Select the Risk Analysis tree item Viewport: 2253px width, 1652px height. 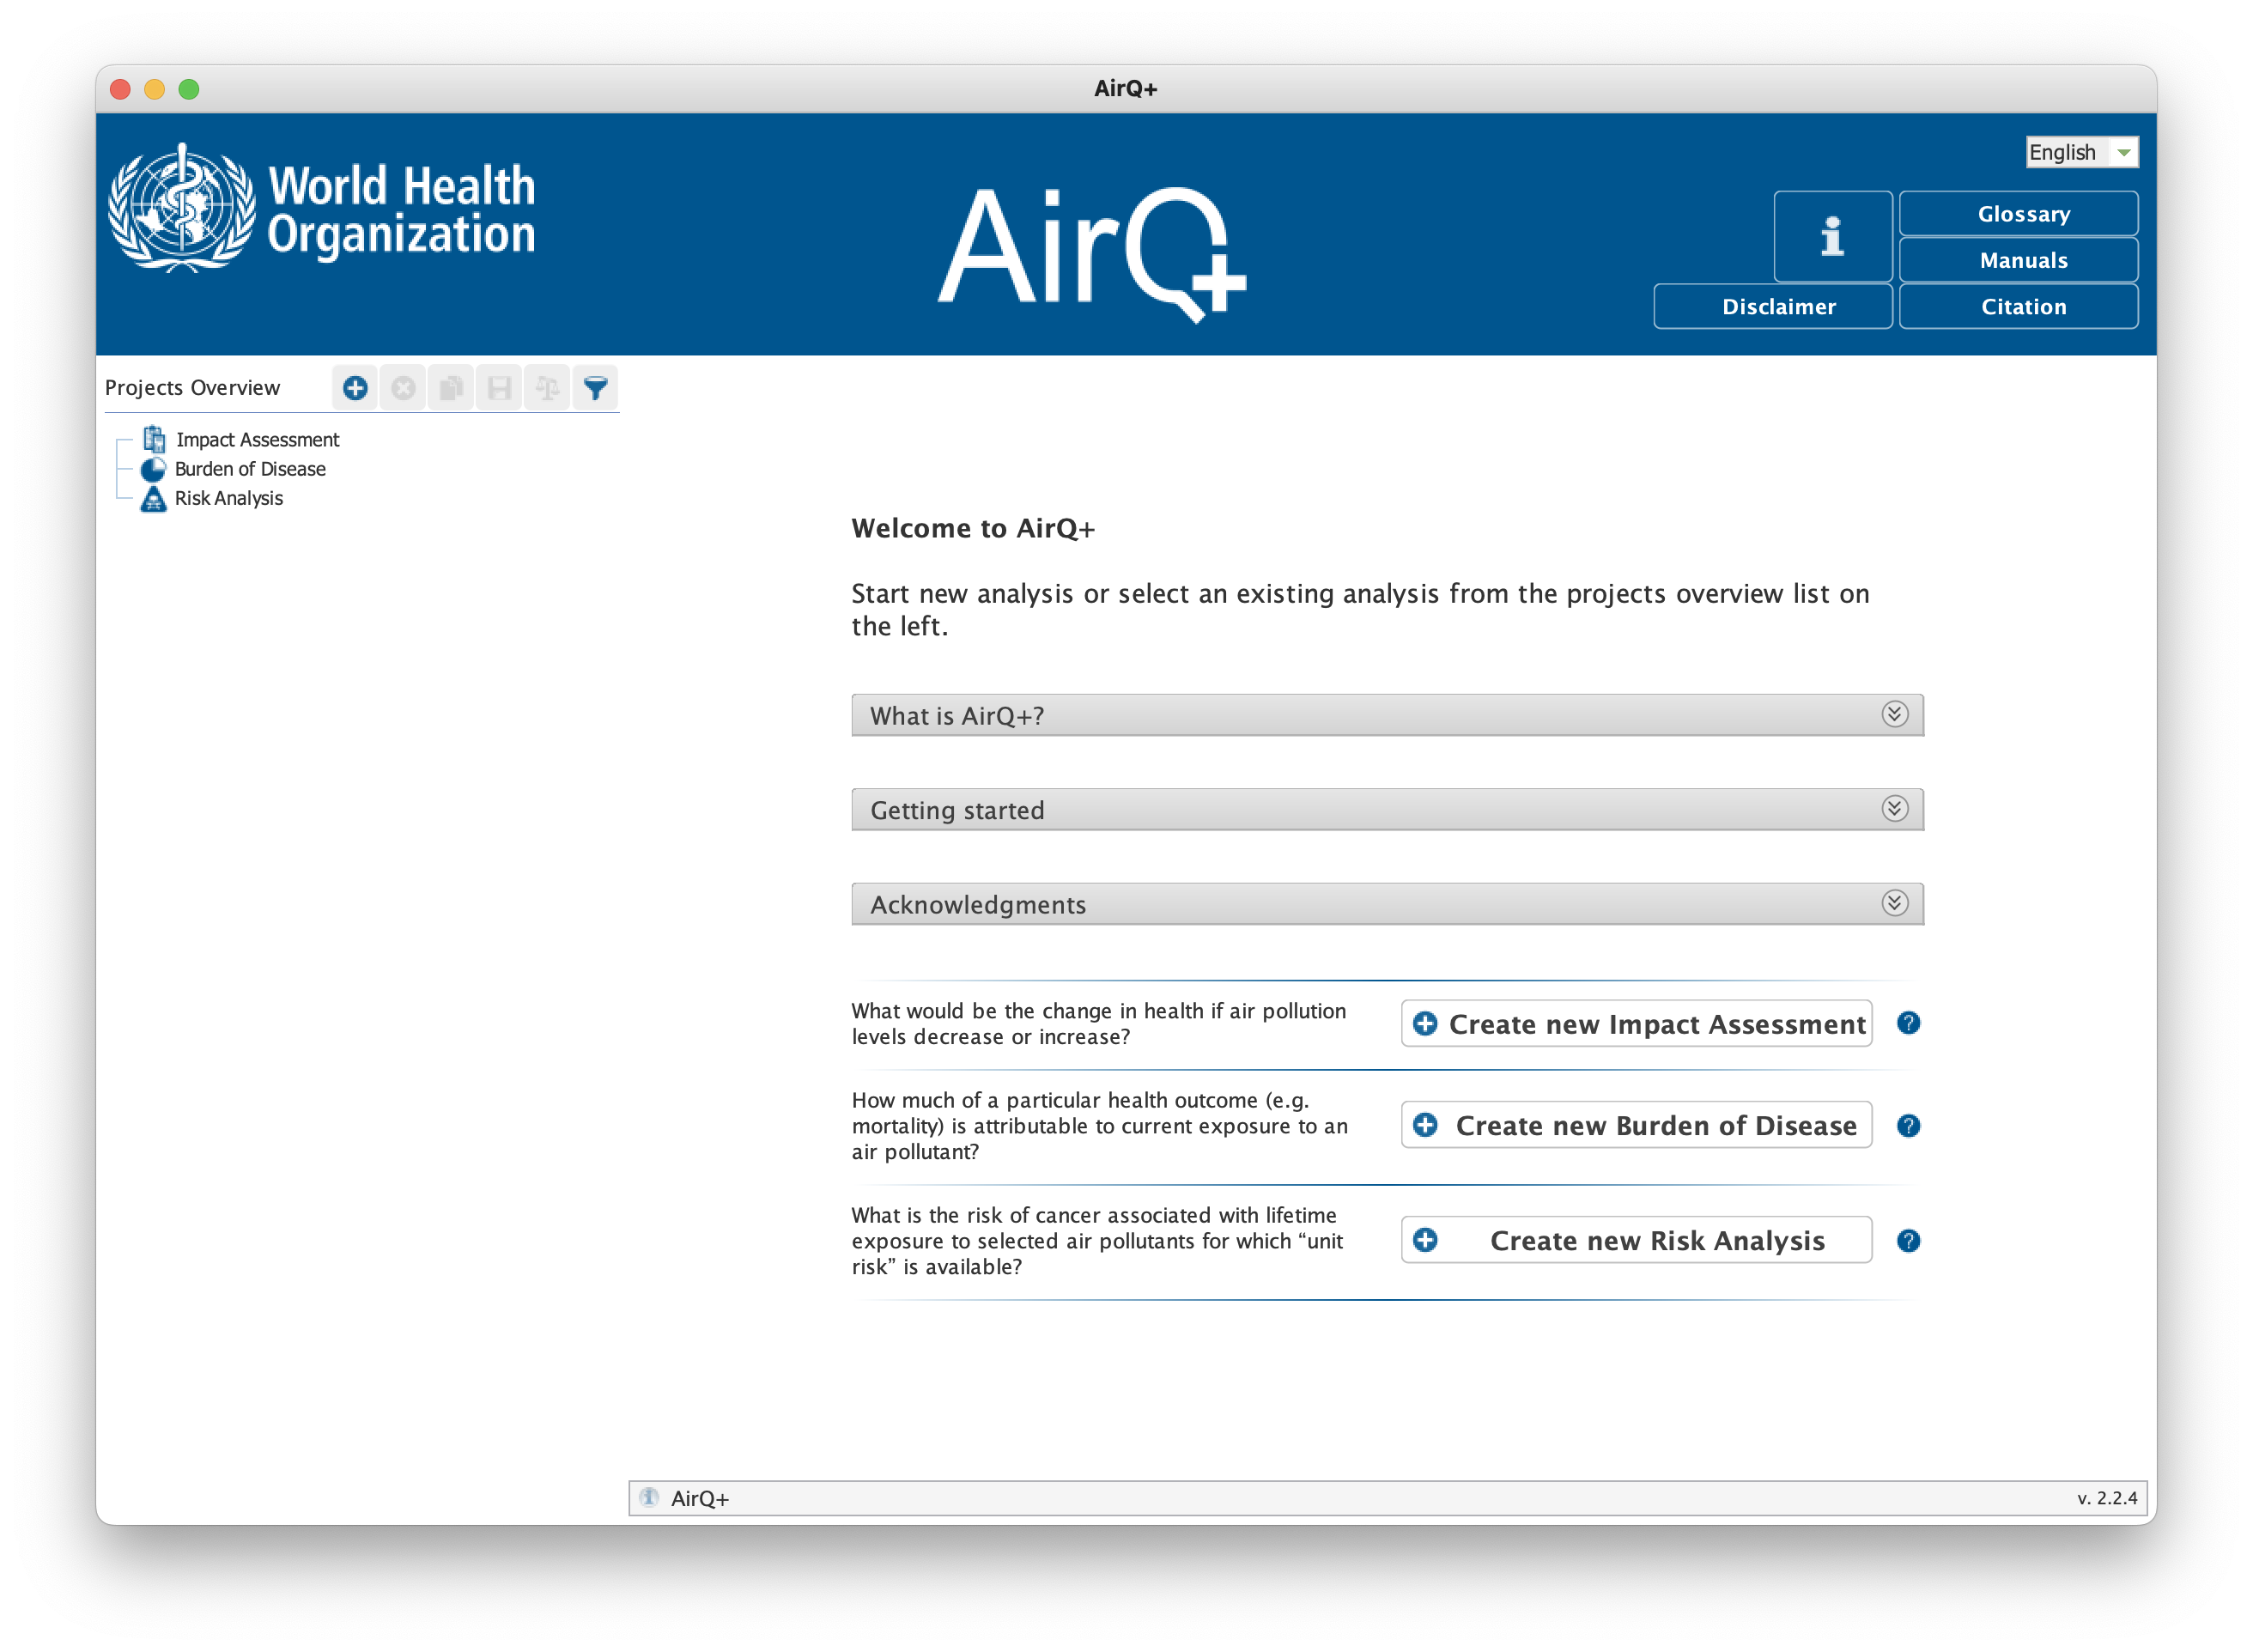point(228,498)
